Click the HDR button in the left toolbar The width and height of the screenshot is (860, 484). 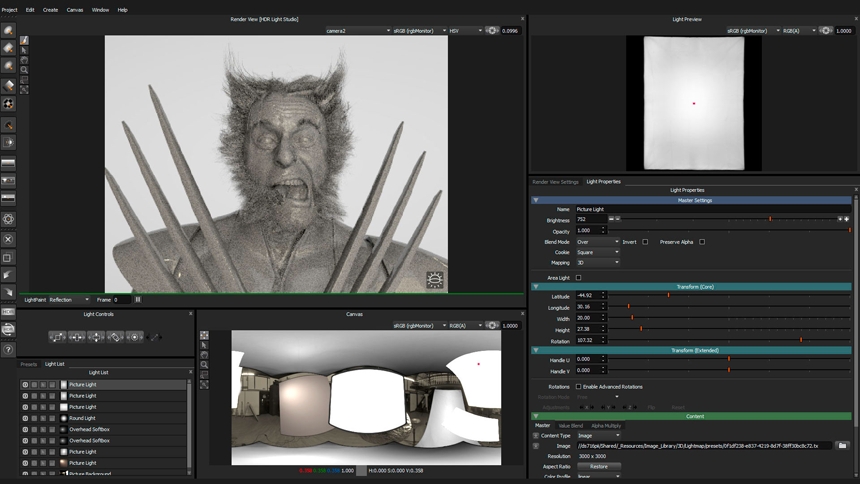point(8,312)
